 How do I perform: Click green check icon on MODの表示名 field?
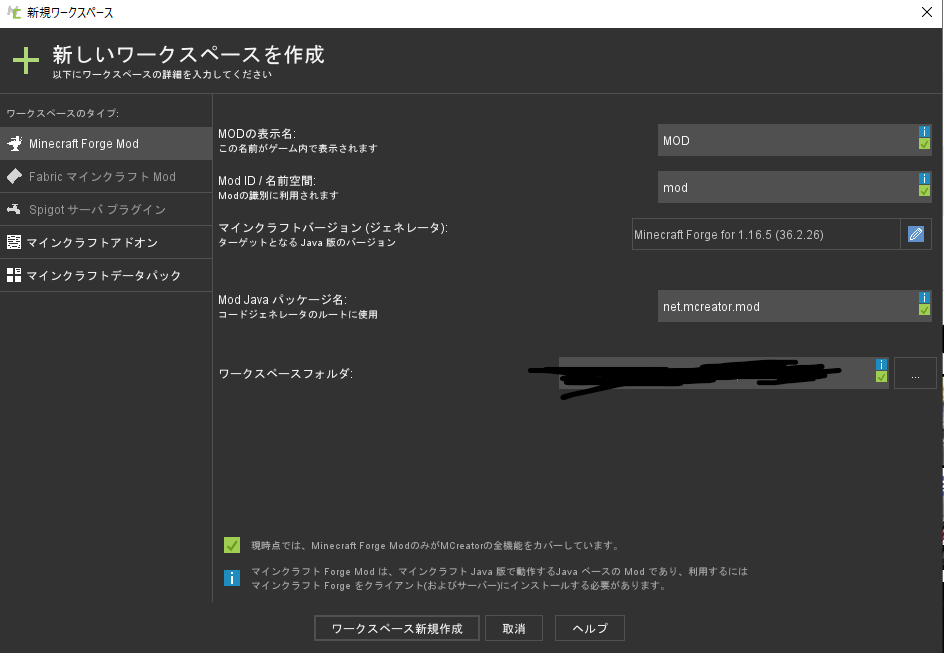pyautogui.click(x=924, y=144)
